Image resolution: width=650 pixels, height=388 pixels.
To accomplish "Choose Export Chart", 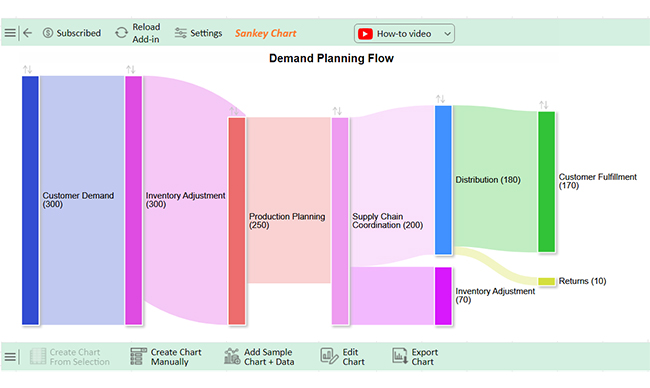I will coord(425,356).
